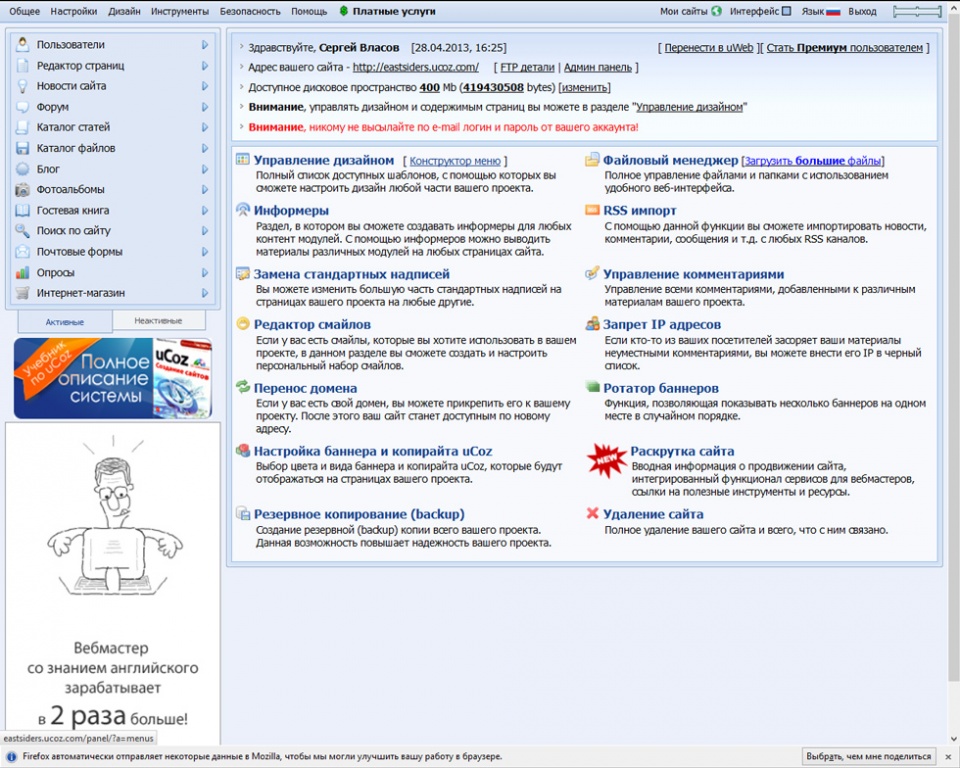
Task: Expand the Форум submenu arrow
Action: [x=205, y=107]
